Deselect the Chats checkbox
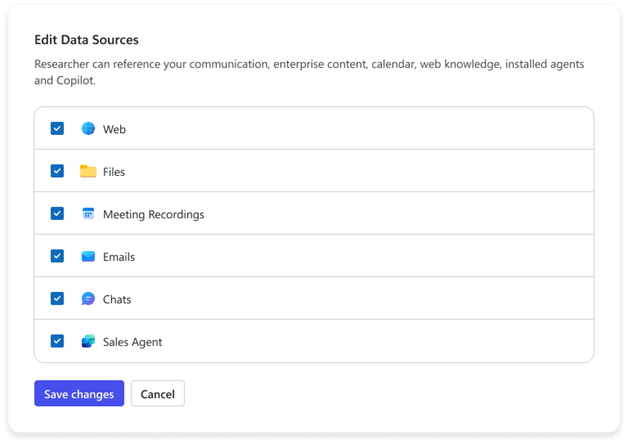Screen dimensions: 628x444 tap(58, 299)
